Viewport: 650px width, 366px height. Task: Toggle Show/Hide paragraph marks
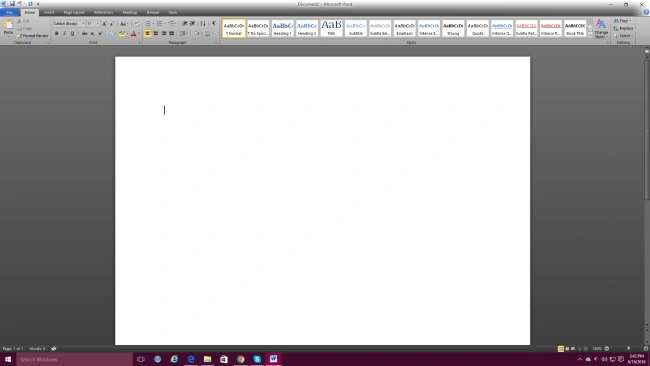(214, 24)
